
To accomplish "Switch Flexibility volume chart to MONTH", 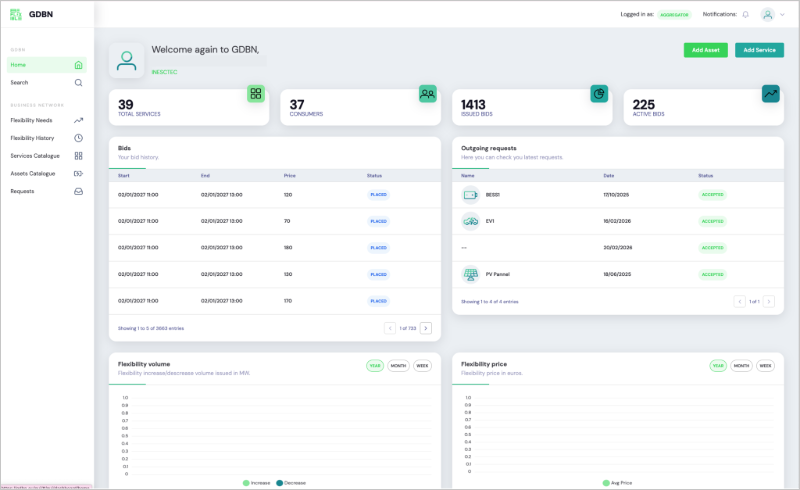I will [x=398, y=366].
